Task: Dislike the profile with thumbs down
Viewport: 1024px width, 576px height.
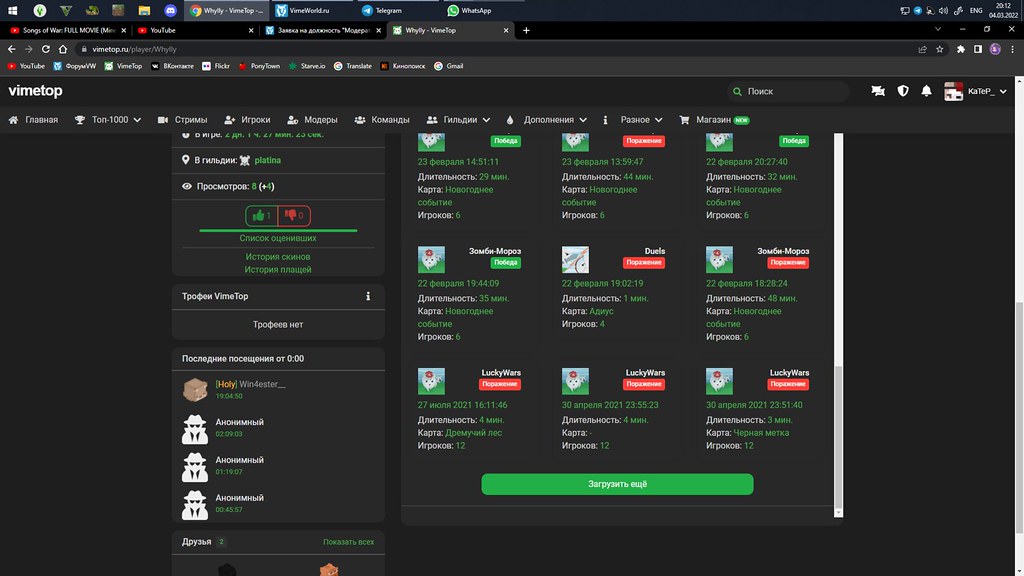Action: click(293, 216)
